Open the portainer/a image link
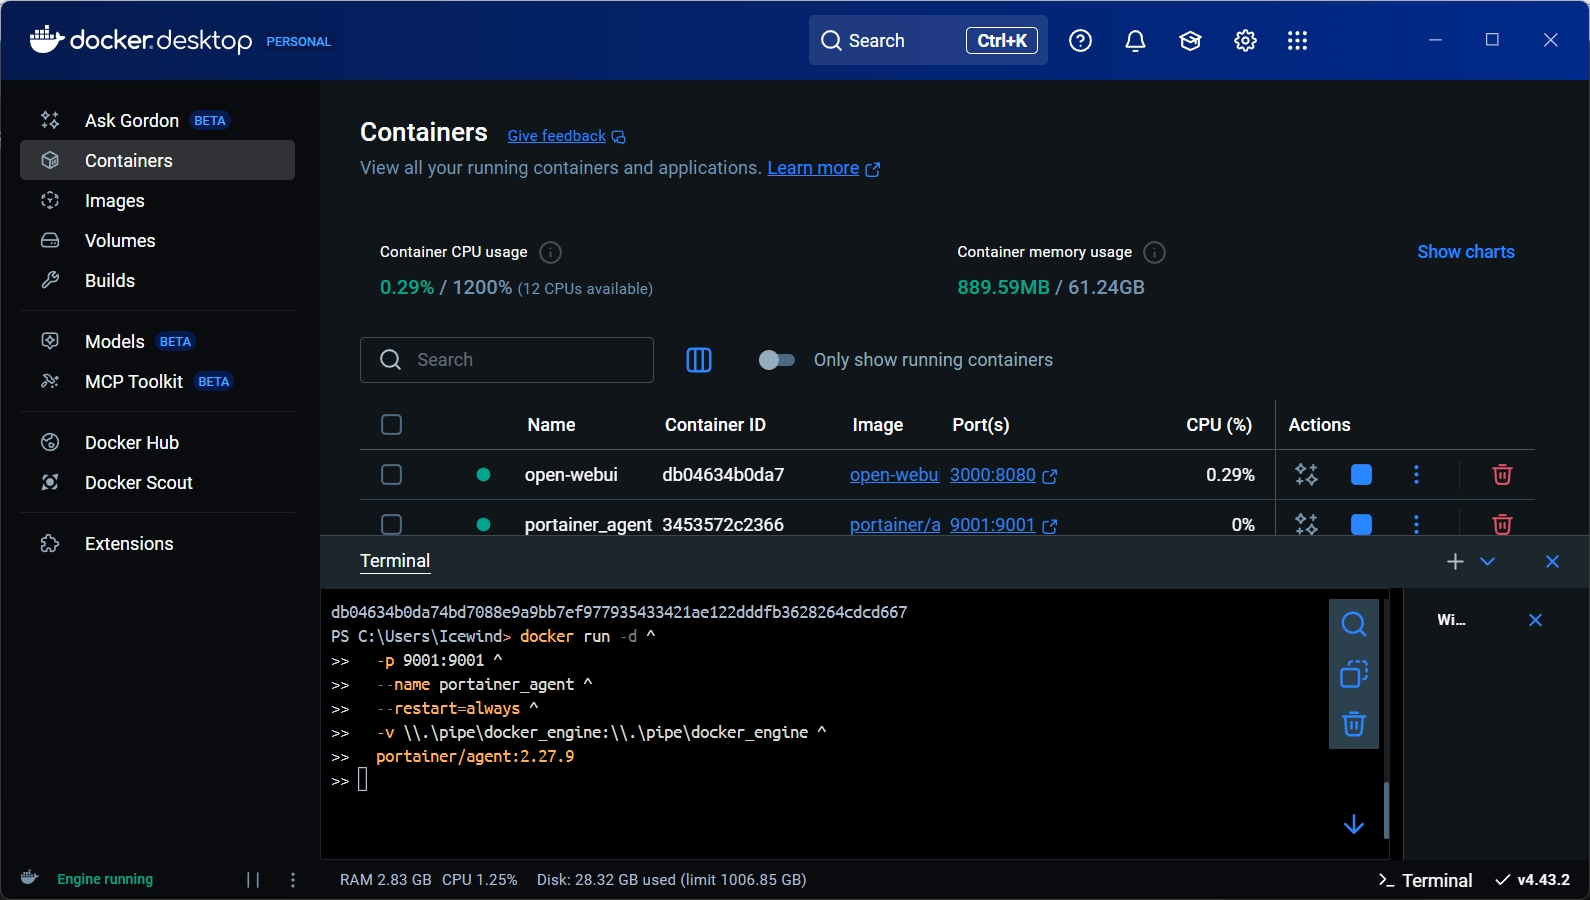 click(x=895, y=525)
